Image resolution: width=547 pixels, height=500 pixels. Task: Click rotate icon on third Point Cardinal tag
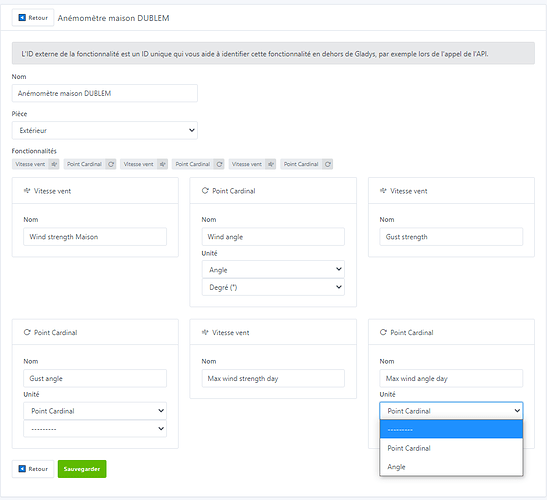click(x=328, y=164)
